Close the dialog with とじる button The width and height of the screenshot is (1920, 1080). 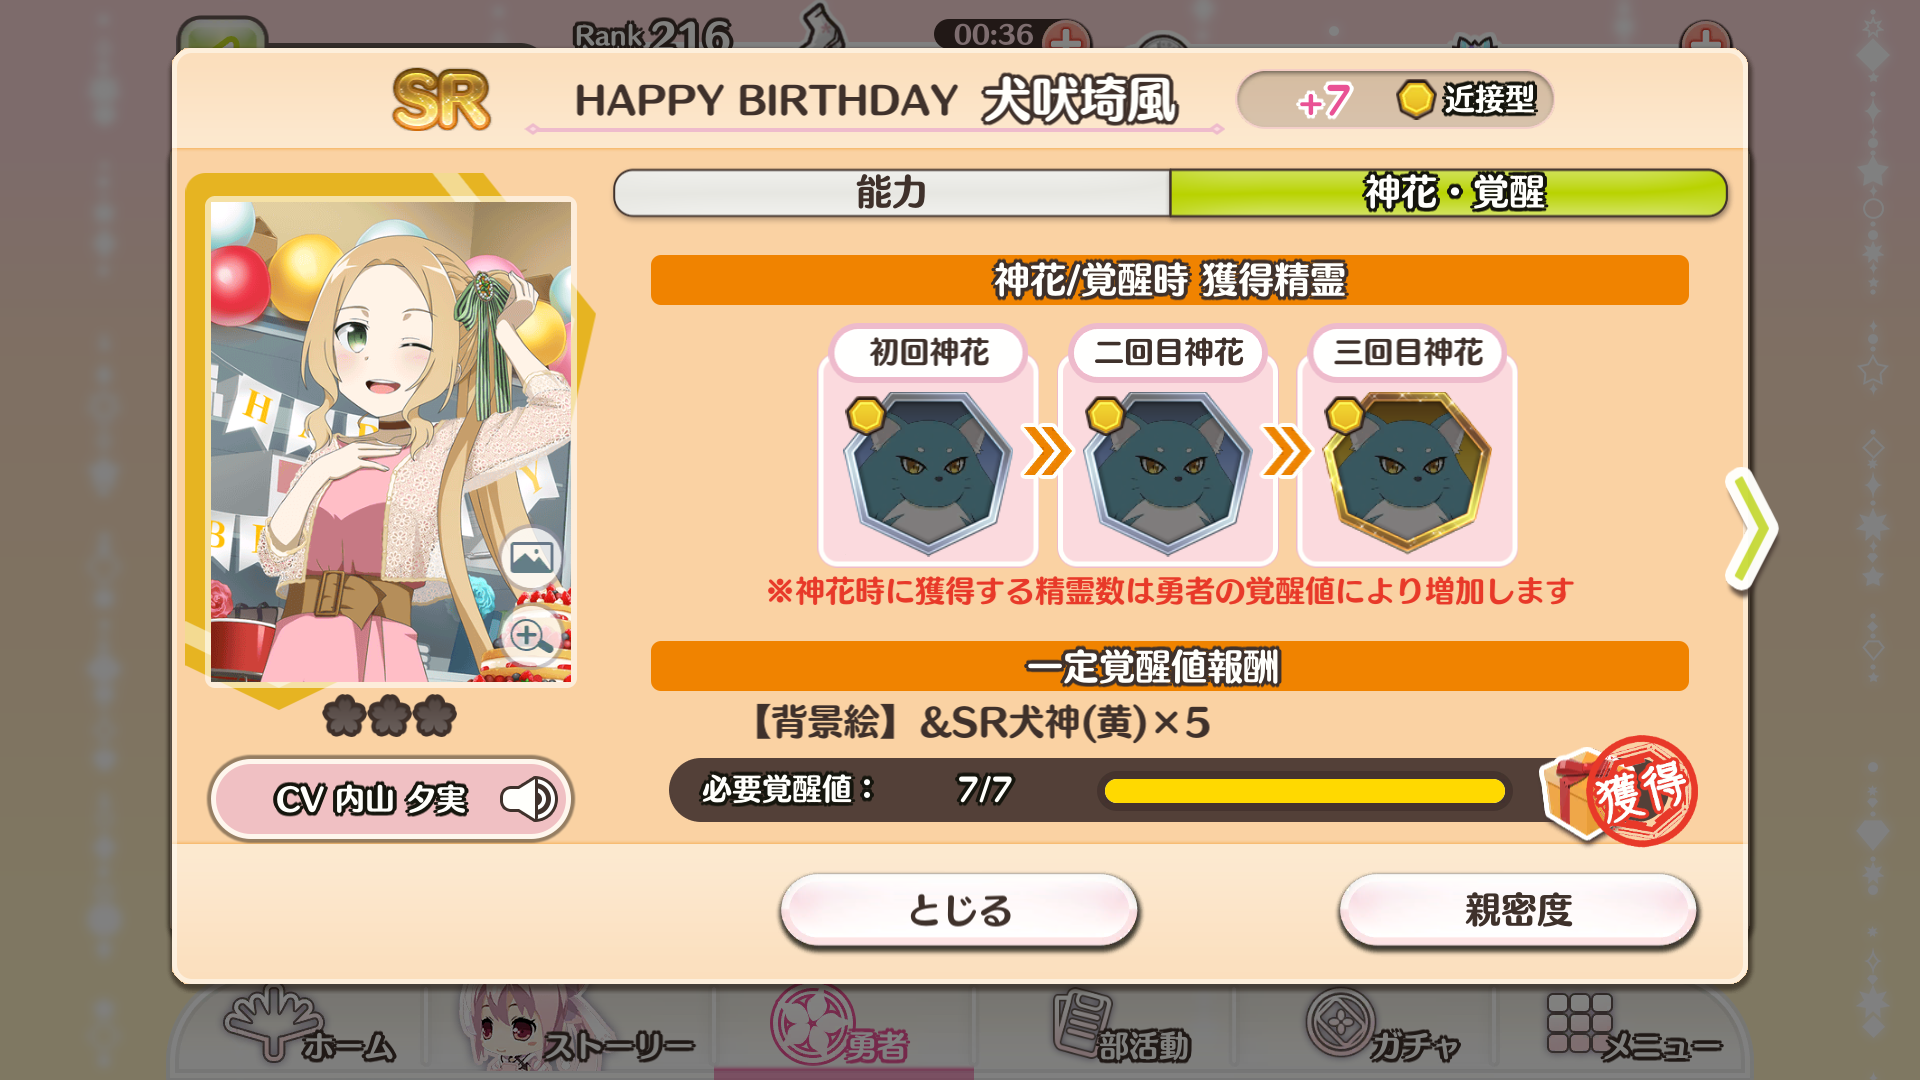click(x=959, y=910)
